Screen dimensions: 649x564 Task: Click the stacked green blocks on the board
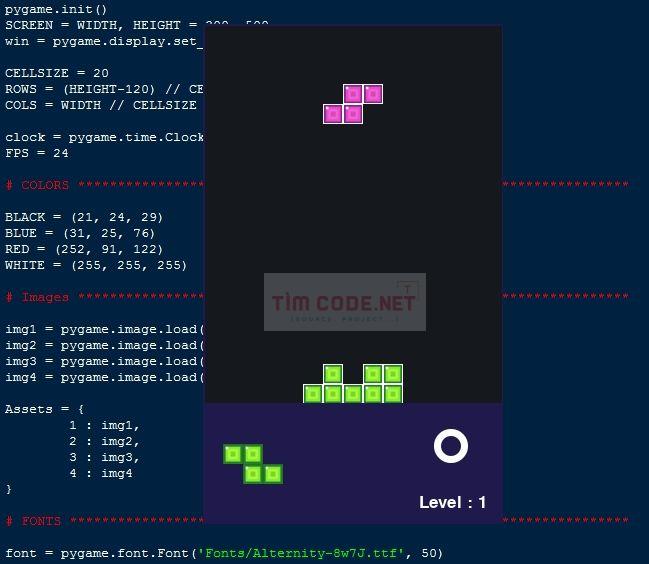(x=353, y=384)
